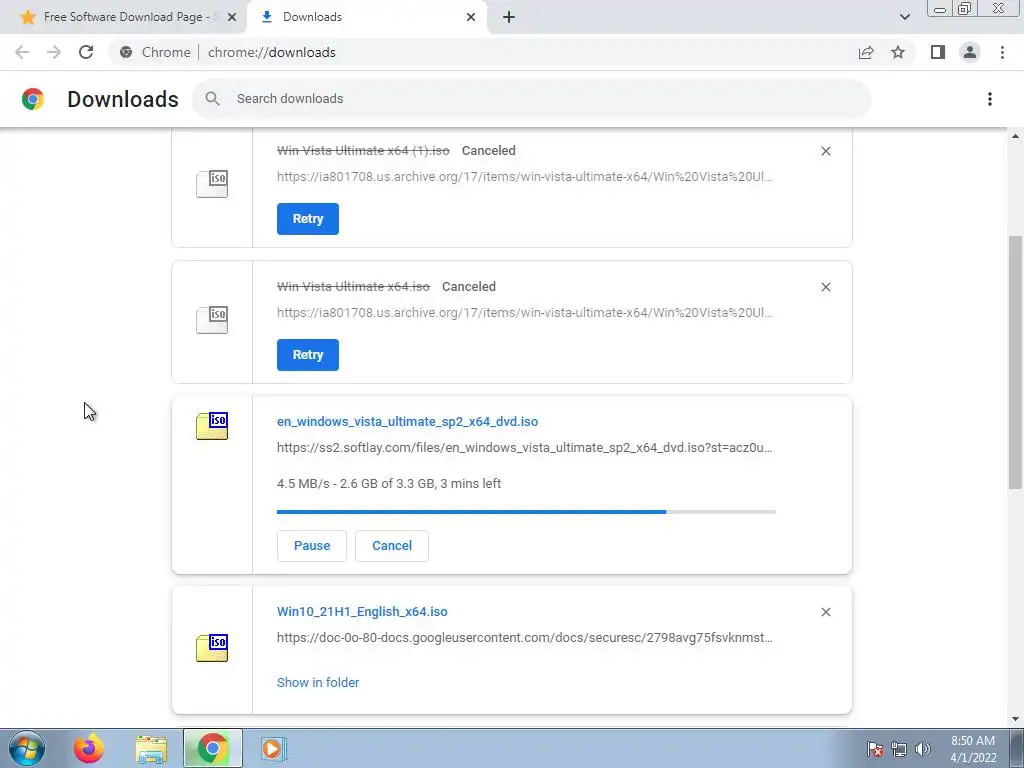1024x768 pixels.
Task: Click the scrollbar up arrow
Action: pyautogui.click(x=1015, y=136)
